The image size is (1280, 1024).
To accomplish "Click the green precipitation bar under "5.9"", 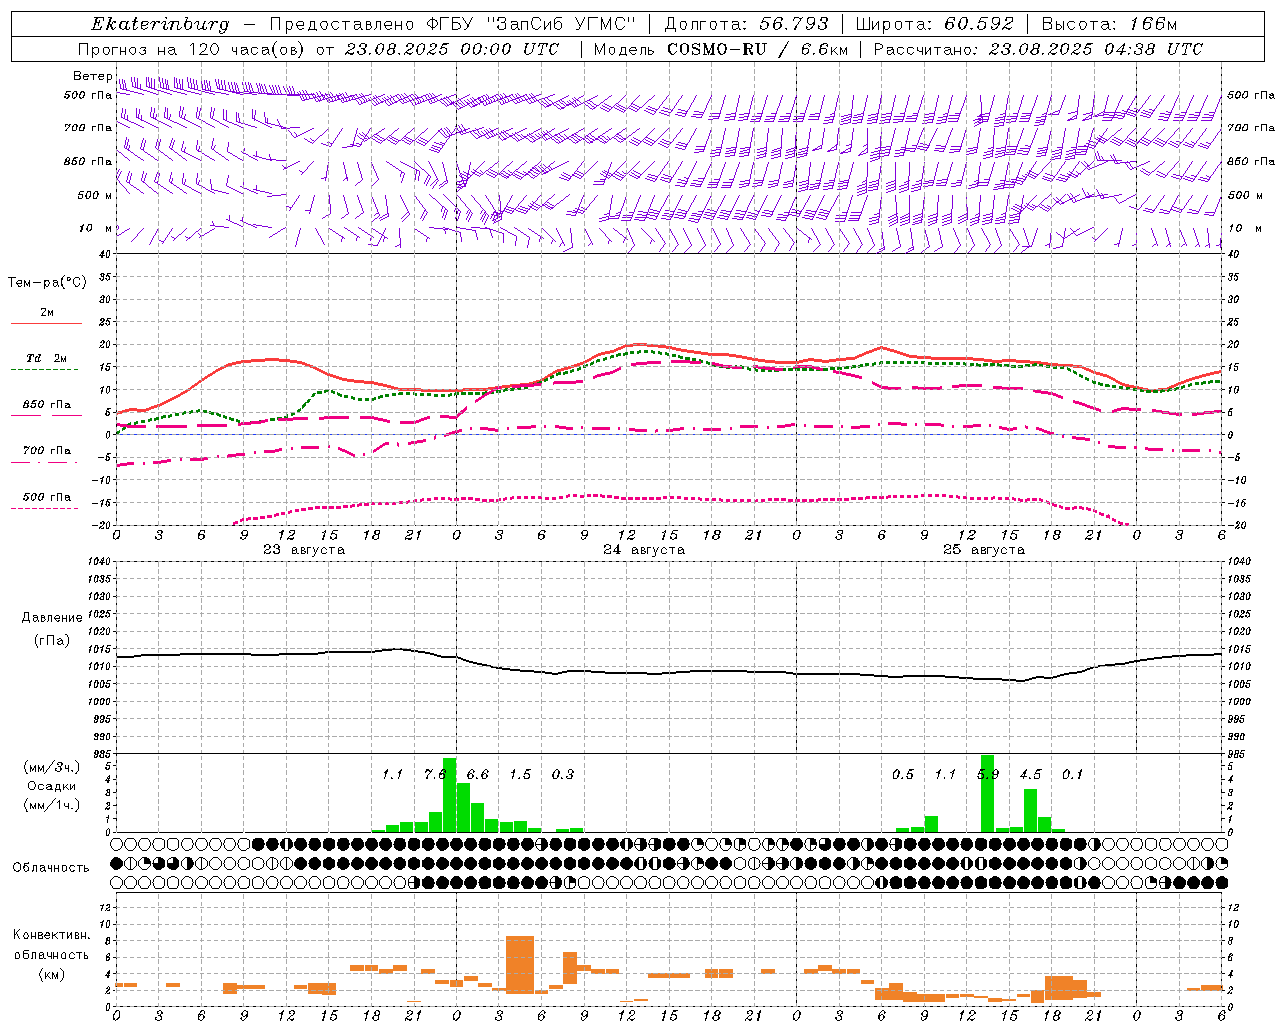I will coord(988,793).
